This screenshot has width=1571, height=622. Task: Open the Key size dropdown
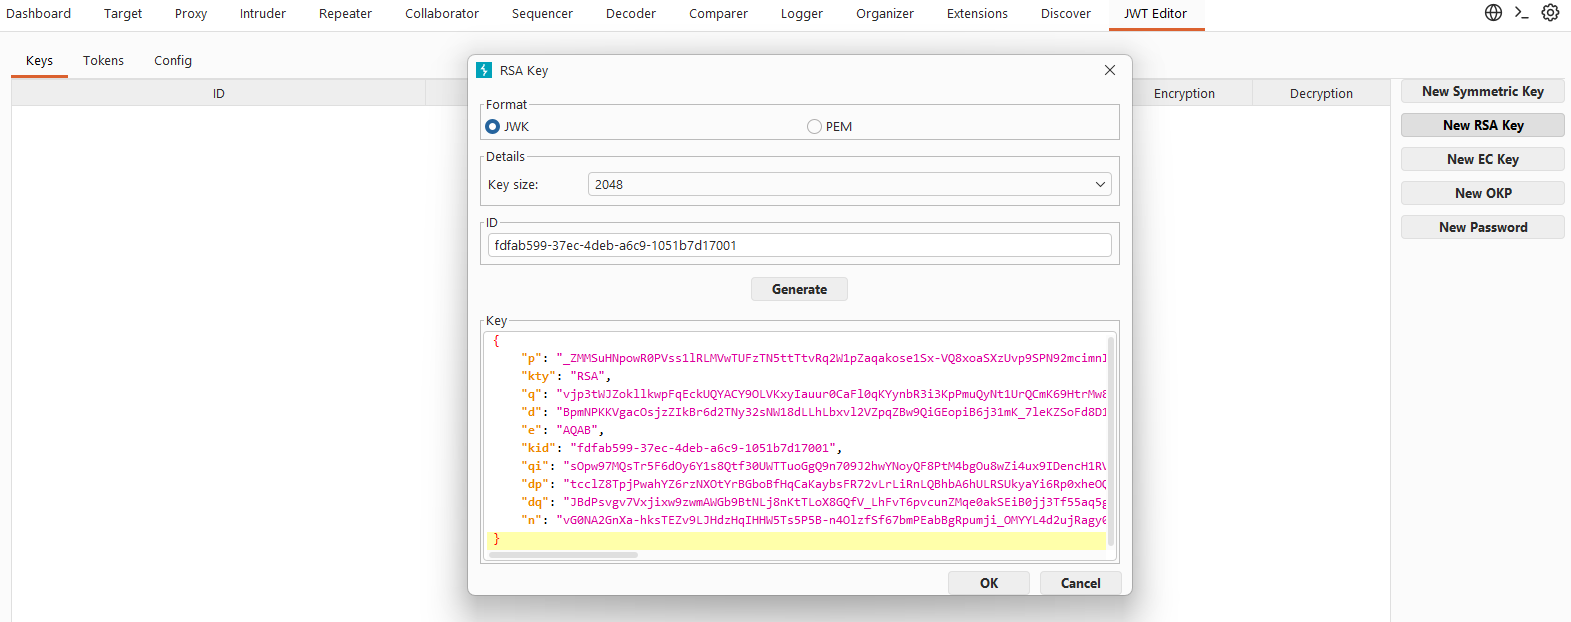pos(850,184)
